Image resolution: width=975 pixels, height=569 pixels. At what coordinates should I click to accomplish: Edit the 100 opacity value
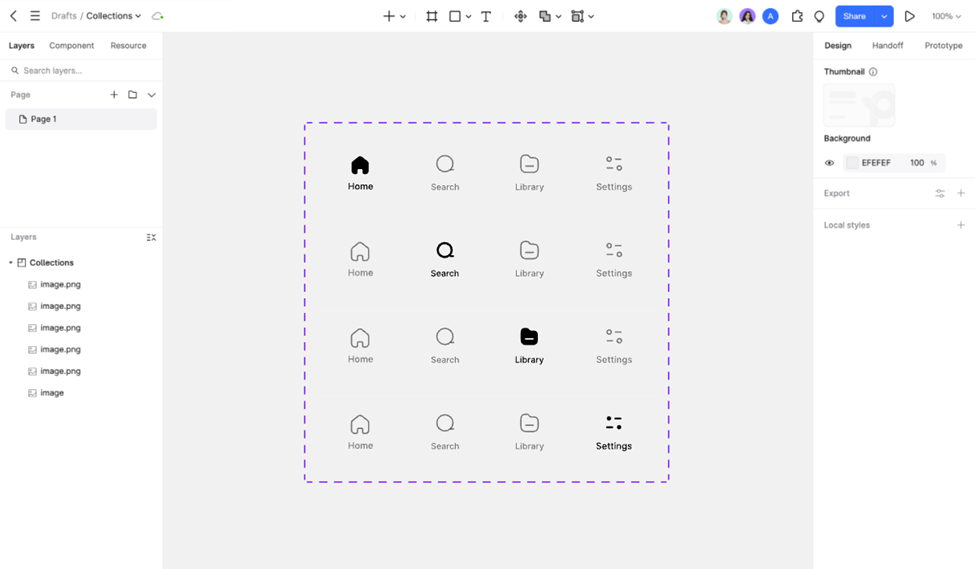click(917, 163)
